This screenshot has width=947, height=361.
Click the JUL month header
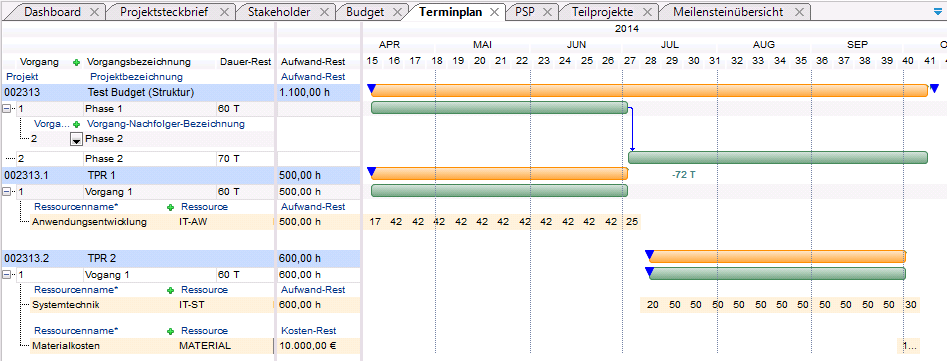click(x=670, y=45)
